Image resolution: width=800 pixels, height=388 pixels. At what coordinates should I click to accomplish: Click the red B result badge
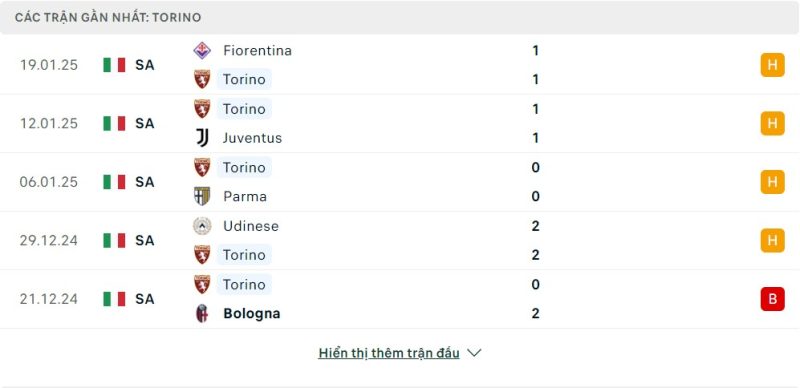click(772, 299)
